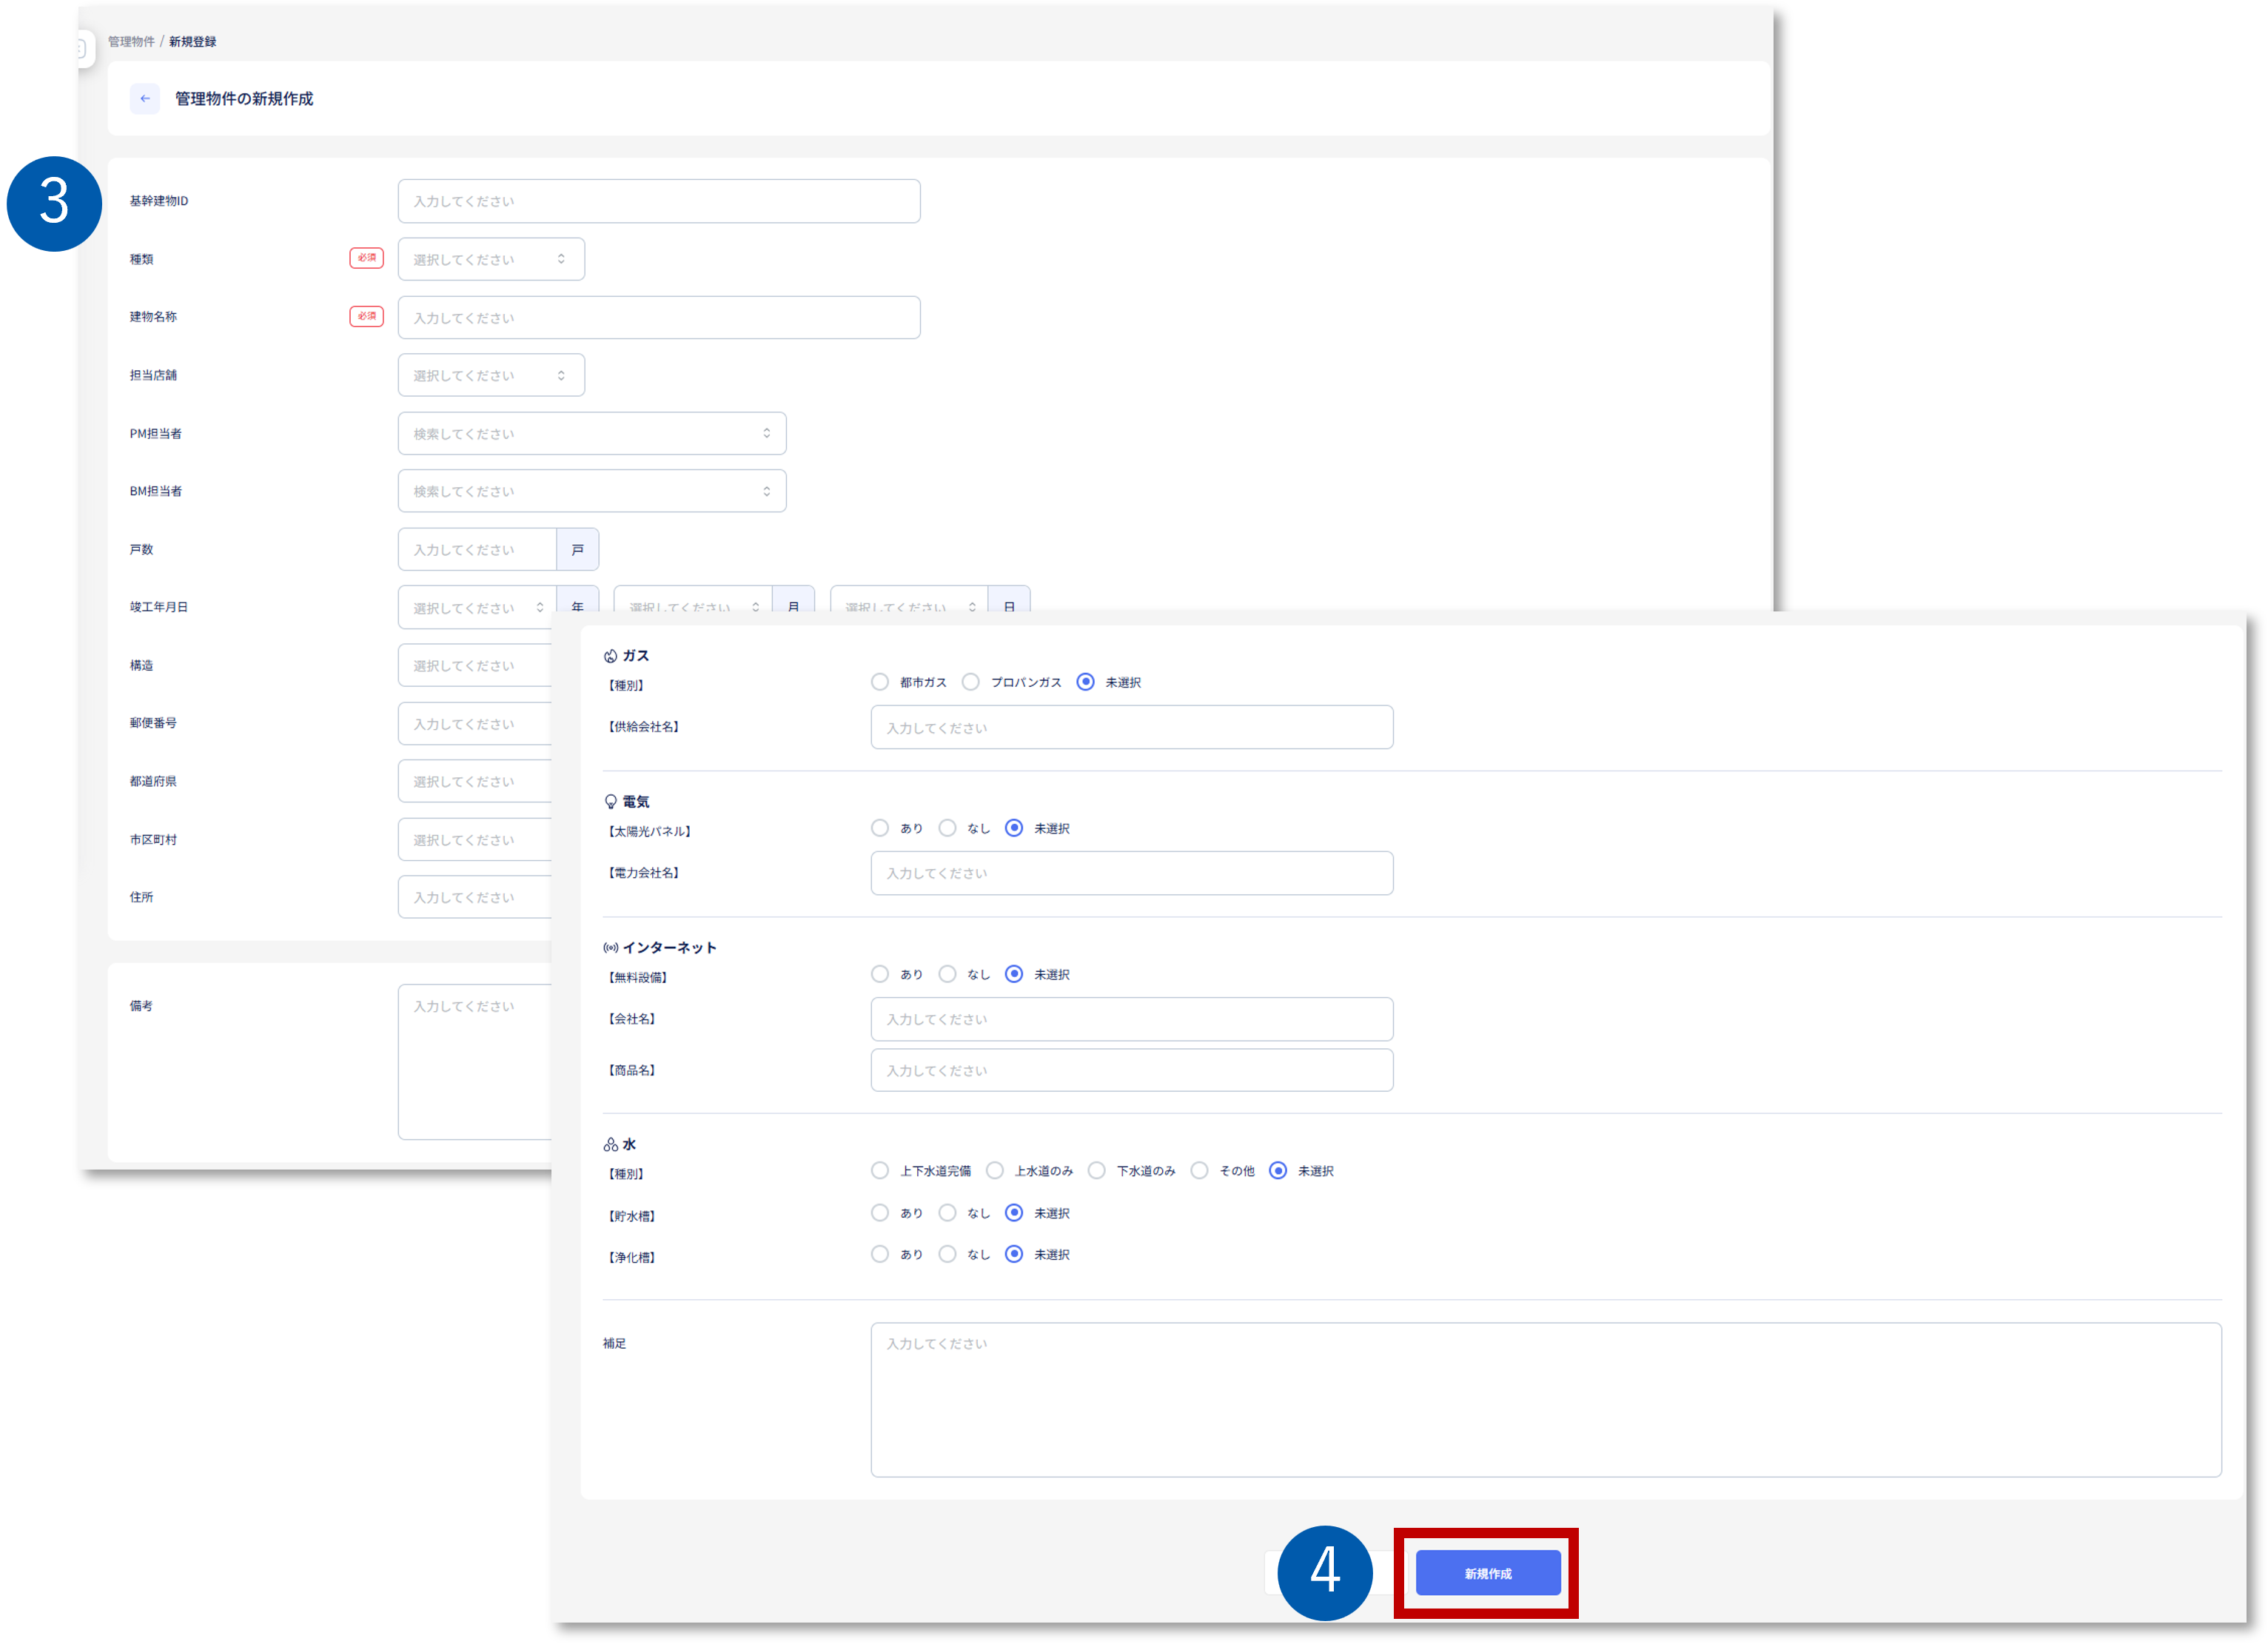The height and width of the screenshot is (1647, 2268).
Task: Select なし for 浄化槽
Action: coord(948,1254)
